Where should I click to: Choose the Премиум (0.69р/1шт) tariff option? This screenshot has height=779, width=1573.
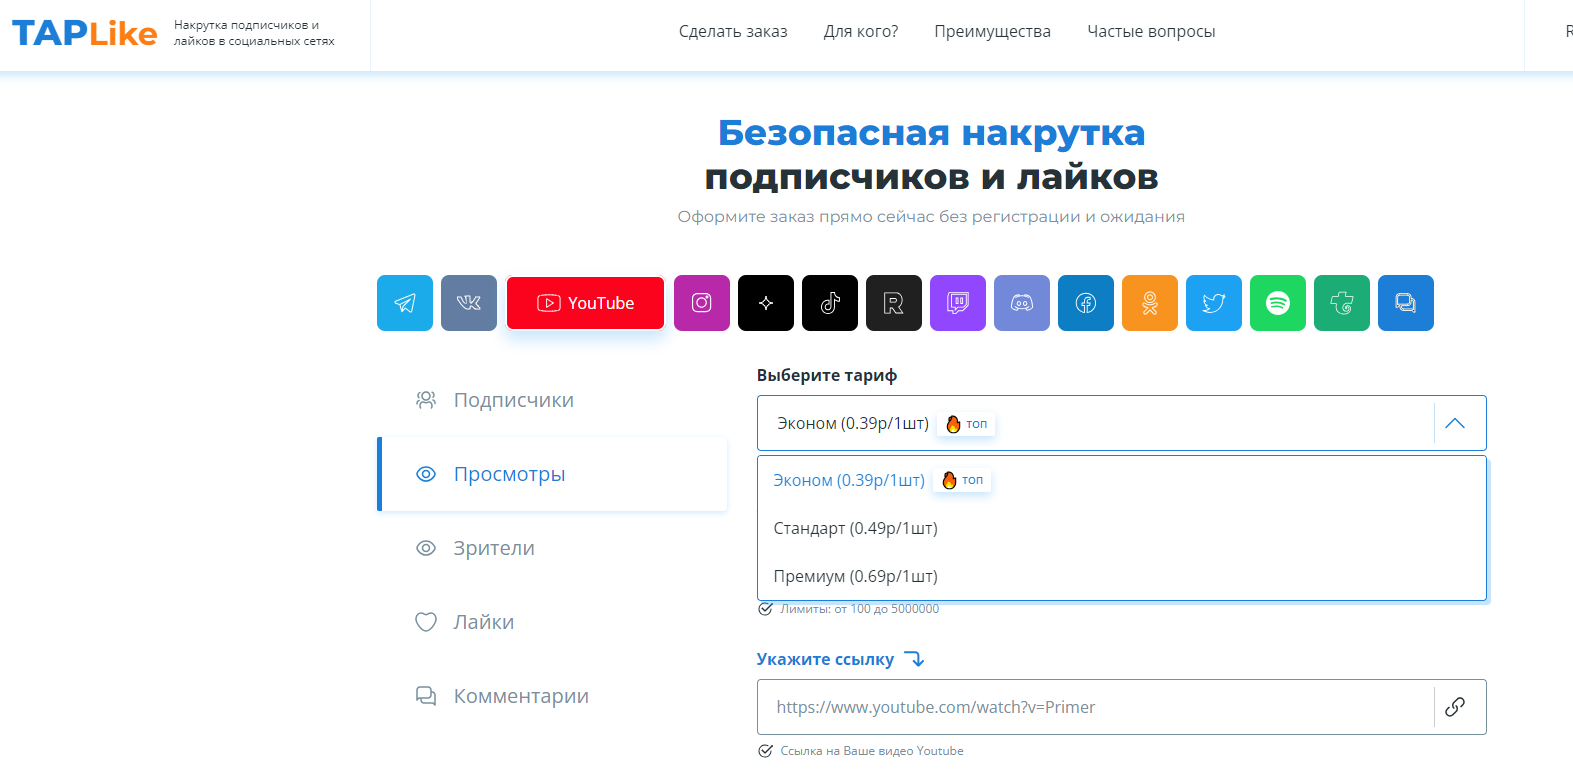1122,576
